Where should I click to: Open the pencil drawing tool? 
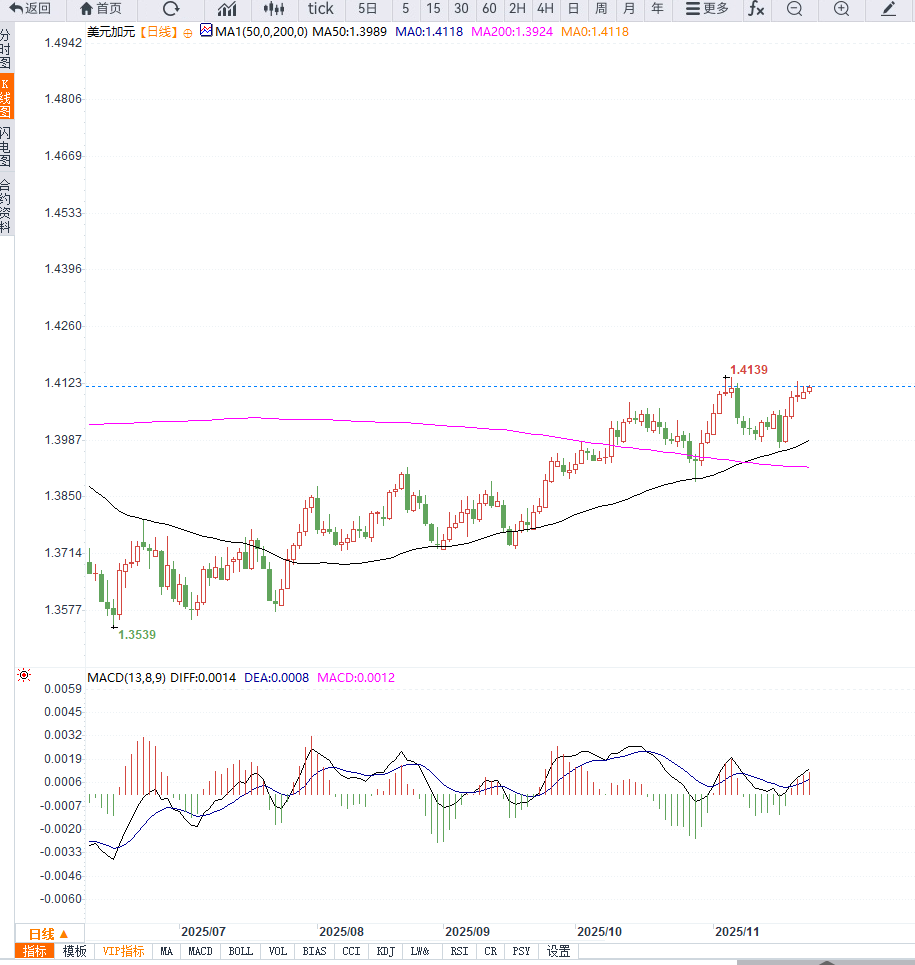click(889, 9)
